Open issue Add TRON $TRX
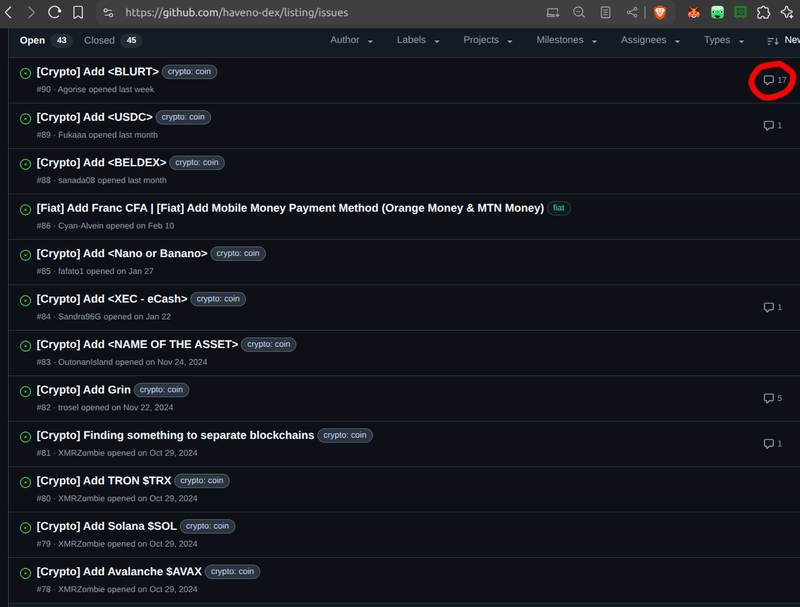The width and height of the screenshot is (800, 607). tap(104, 480)
